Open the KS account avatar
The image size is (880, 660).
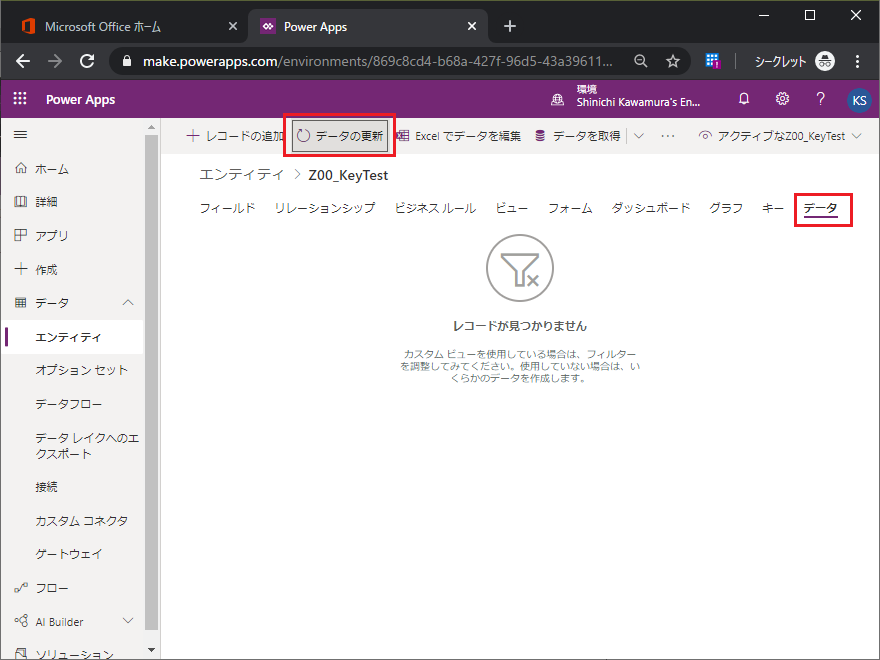pyautogui.click(x=859, y=100)
